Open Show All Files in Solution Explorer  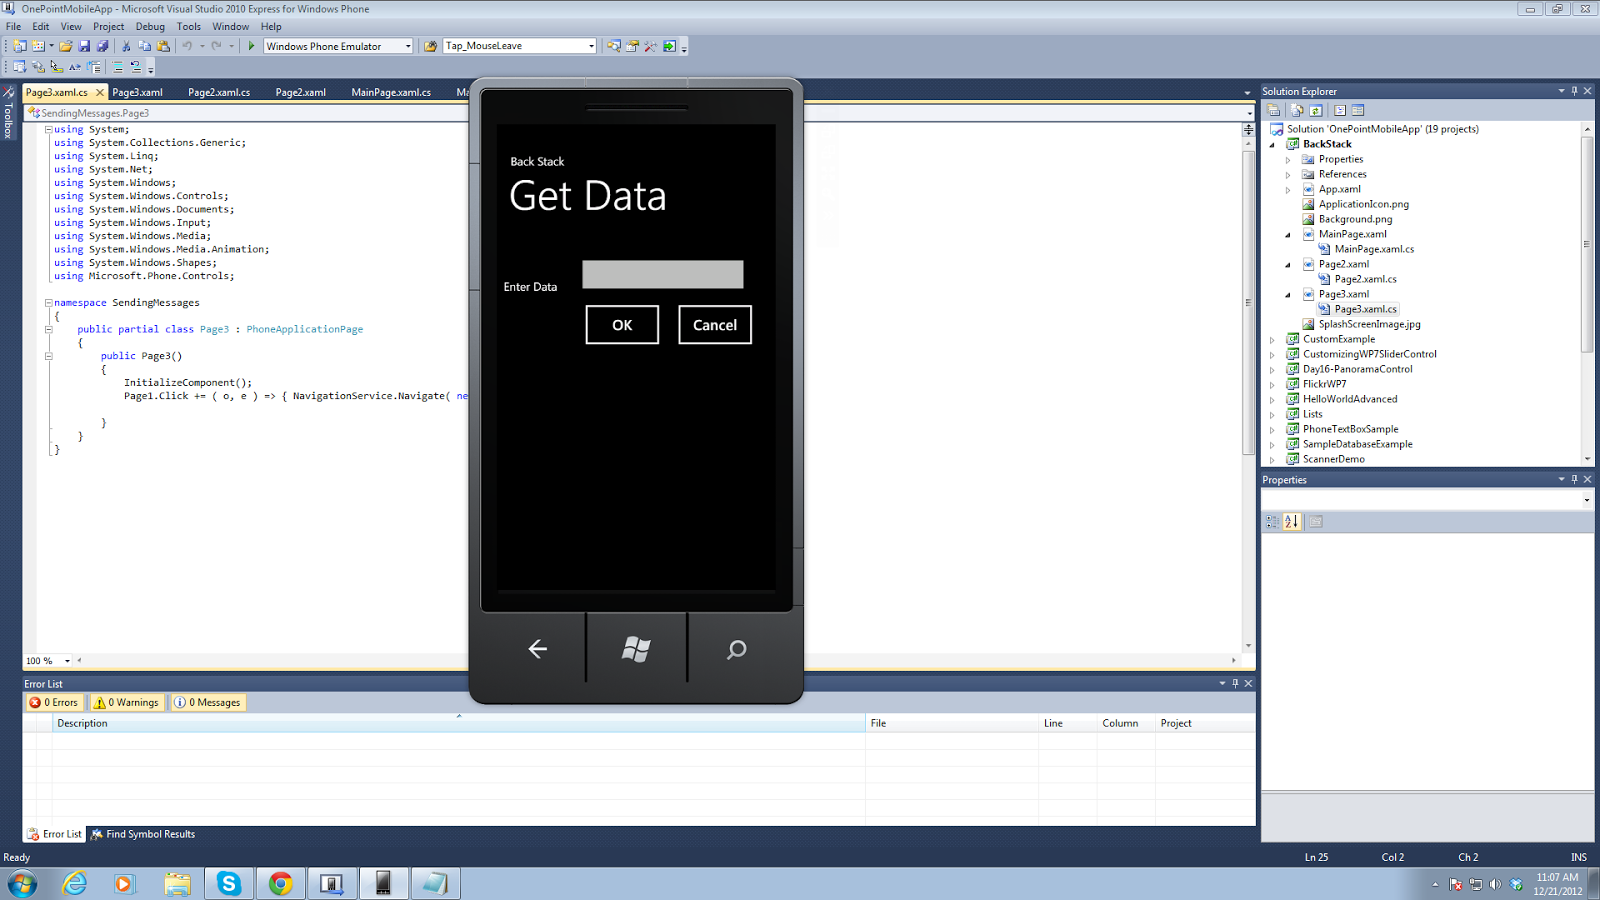[x=1296, y=110]
